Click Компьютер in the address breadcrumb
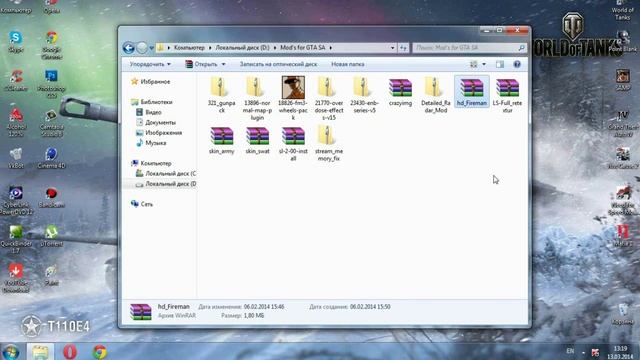 [189, 48]
